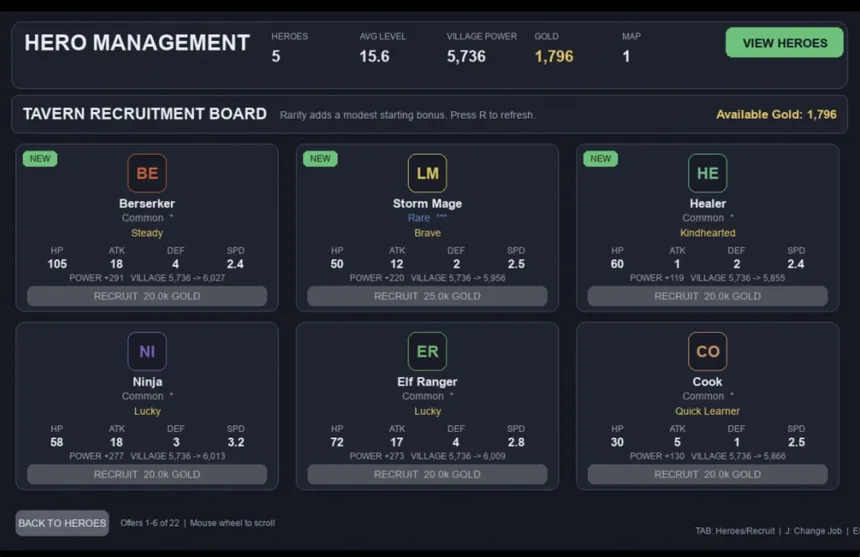This screenshot has width=860, height=557.
Task: Click Berserker HP value 105
Action: 57,264
